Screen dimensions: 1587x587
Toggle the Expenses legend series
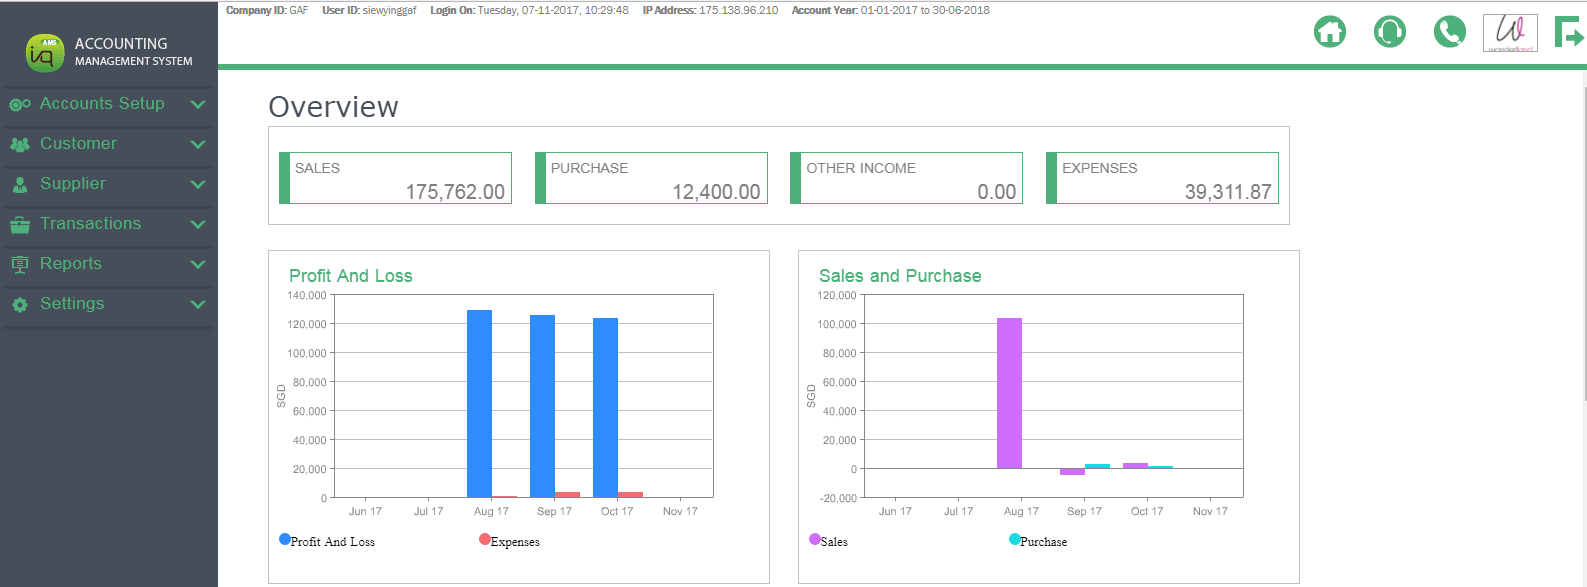click(x=514, y=542)
